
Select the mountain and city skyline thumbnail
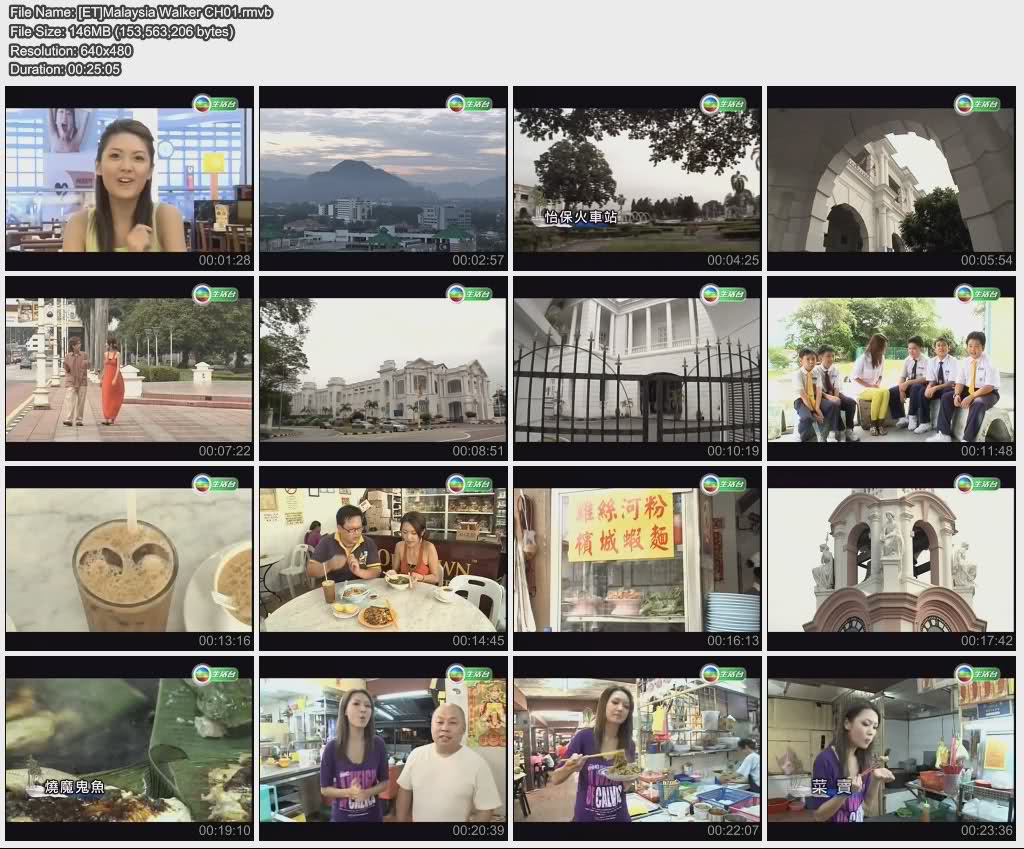pyautogui.click(x=383, y=178)
